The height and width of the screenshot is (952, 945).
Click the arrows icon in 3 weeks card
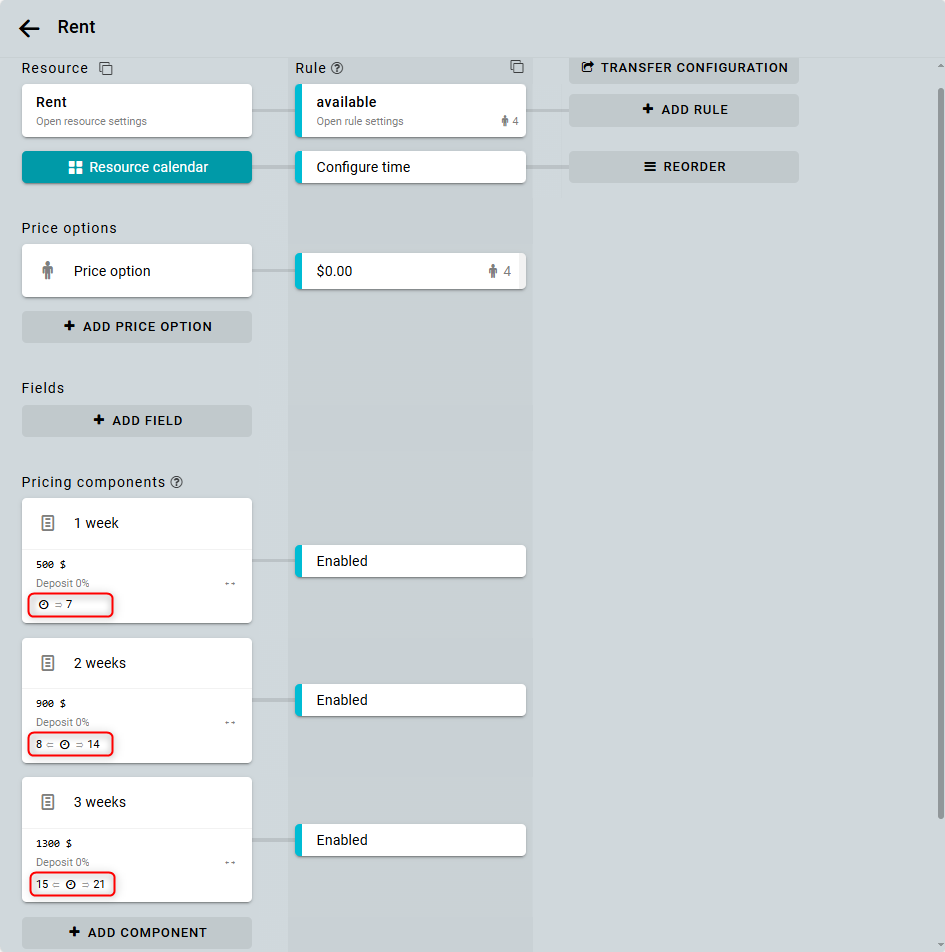[230, 862]
